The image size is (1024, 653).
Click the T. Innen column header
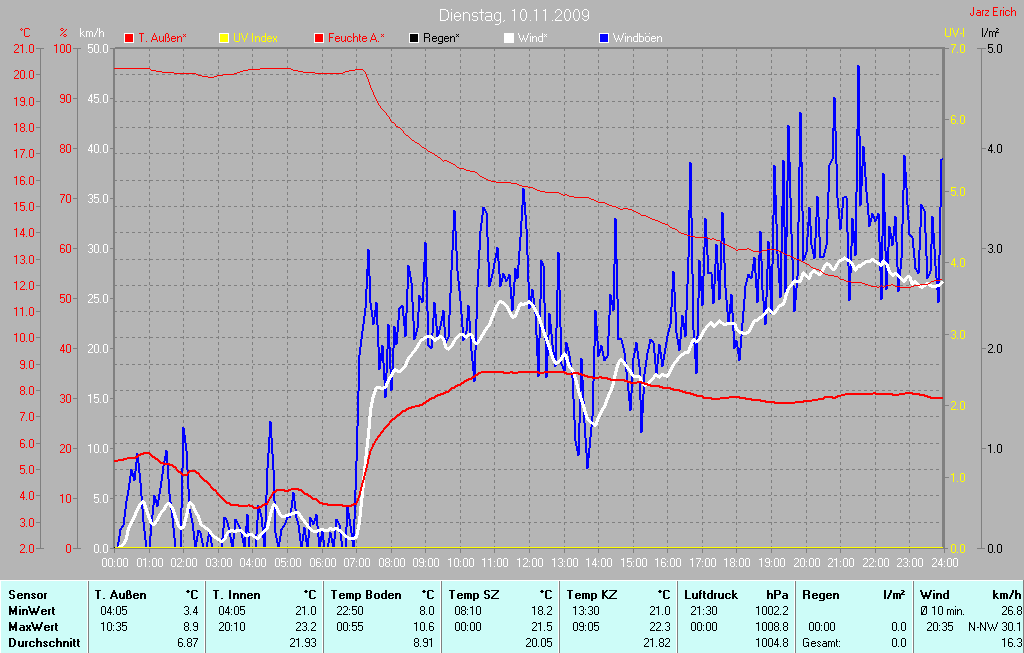[235, 595]
